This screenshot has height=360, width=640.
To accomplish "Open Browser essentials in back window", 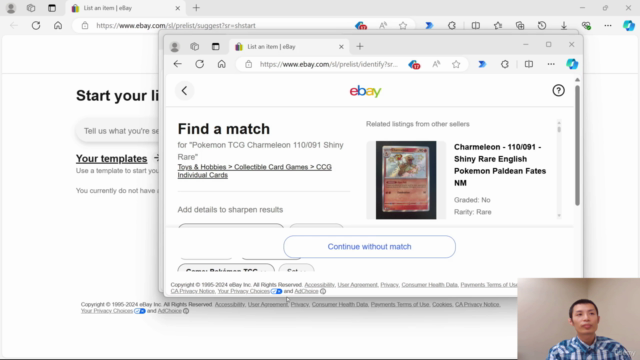I will [x=586, y=25].
